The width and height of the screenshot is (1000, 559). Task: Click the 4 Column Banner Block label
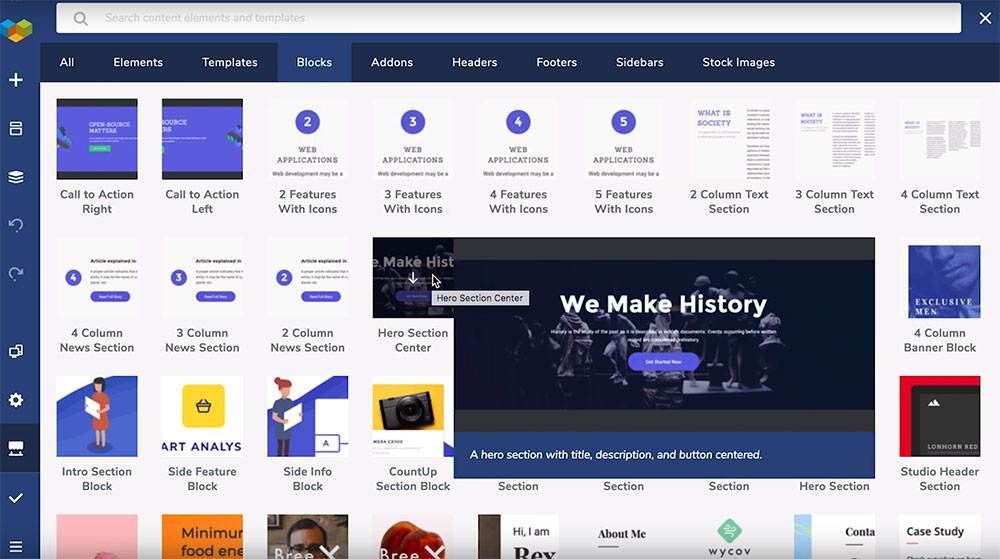[939, 340]
